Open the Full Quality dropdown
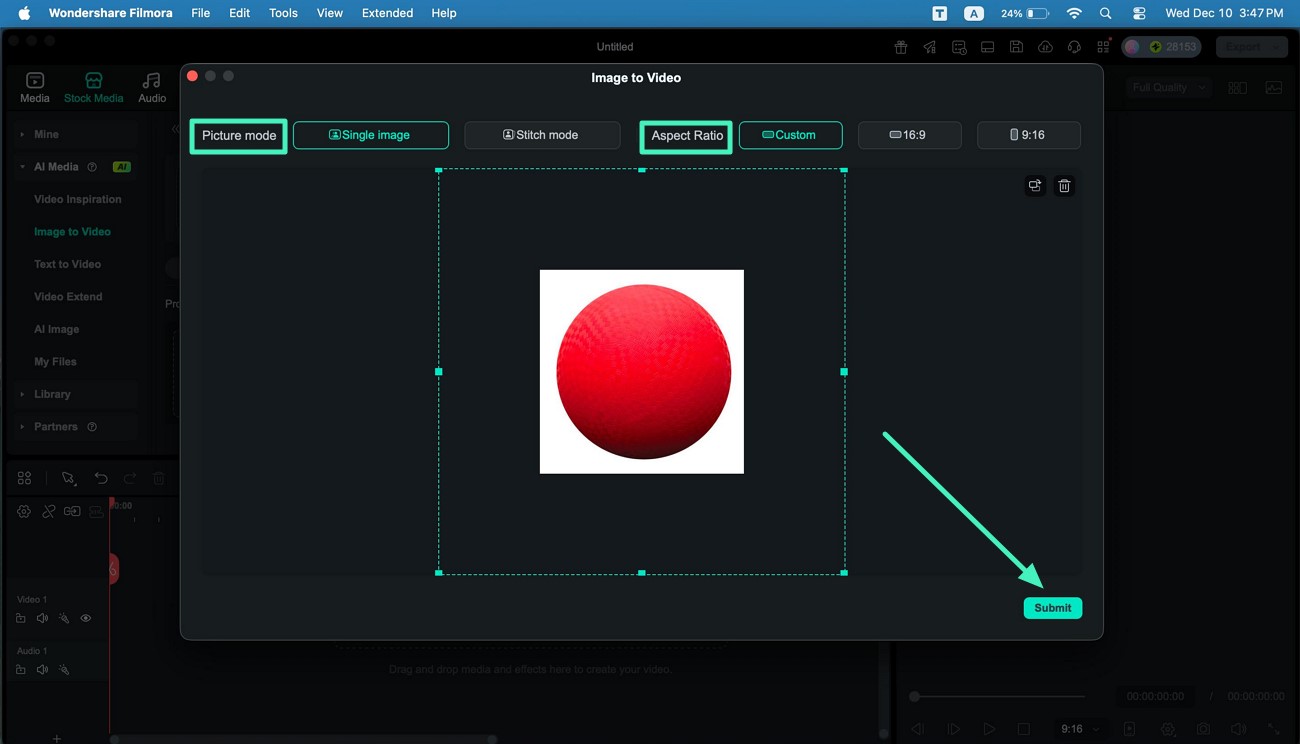This screenshot has height=744, width=1300. pos(1168,88)
